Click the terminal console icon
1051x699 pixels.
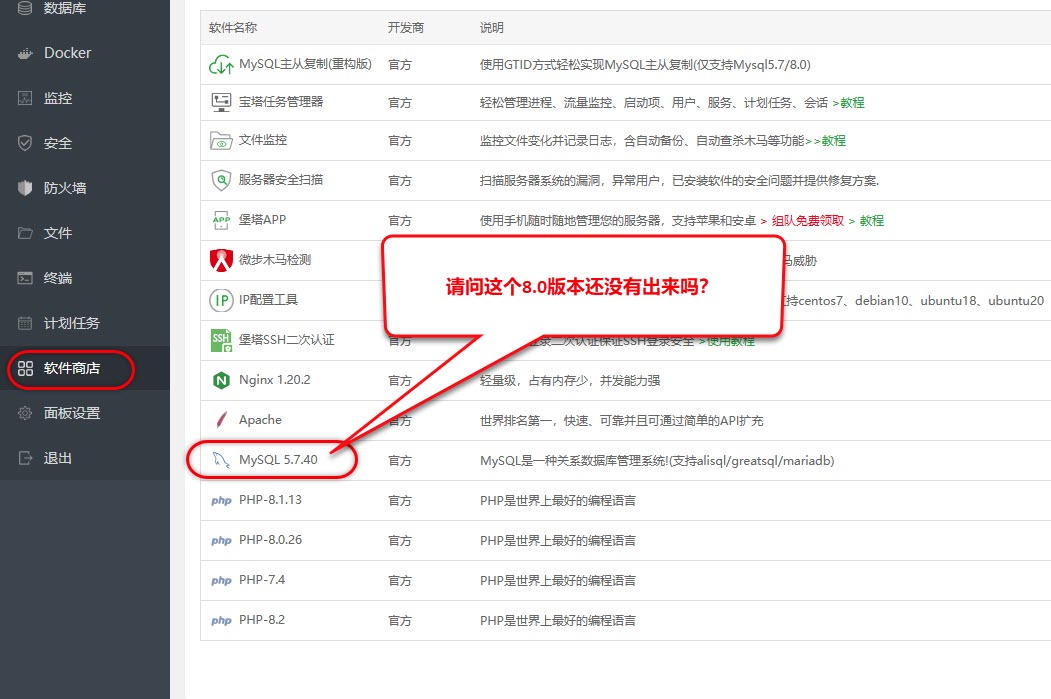tap(25, 278)
